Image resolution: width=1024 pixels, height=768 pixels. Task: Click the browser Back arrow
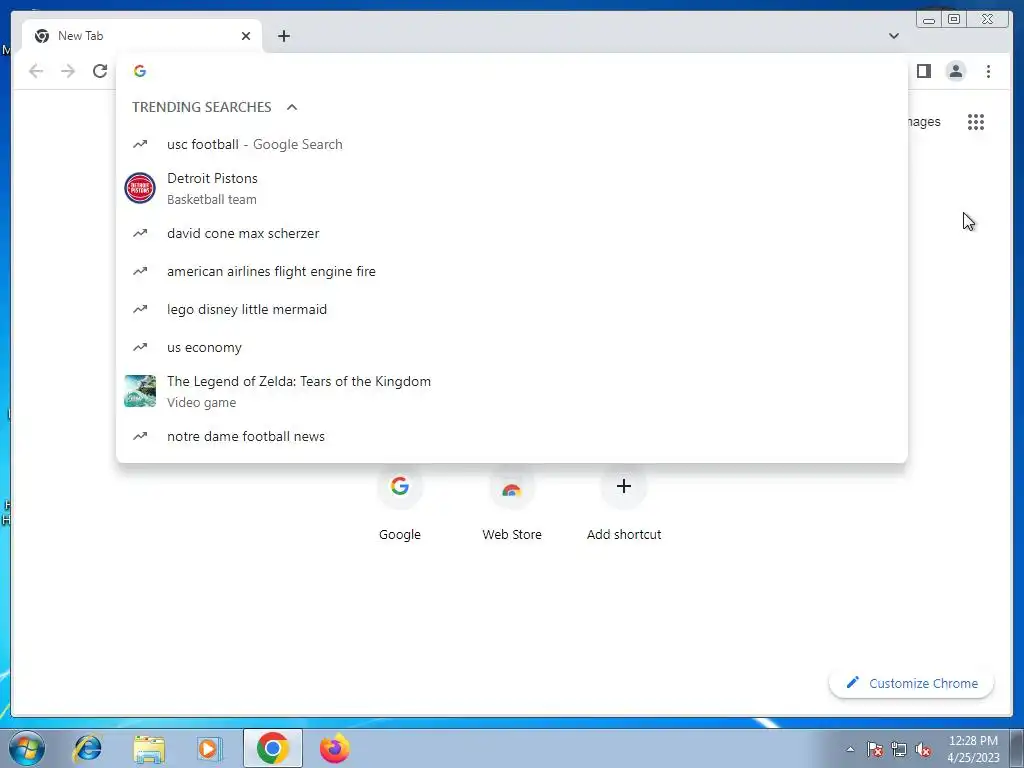pyautogui.click(x=36, y=71)
